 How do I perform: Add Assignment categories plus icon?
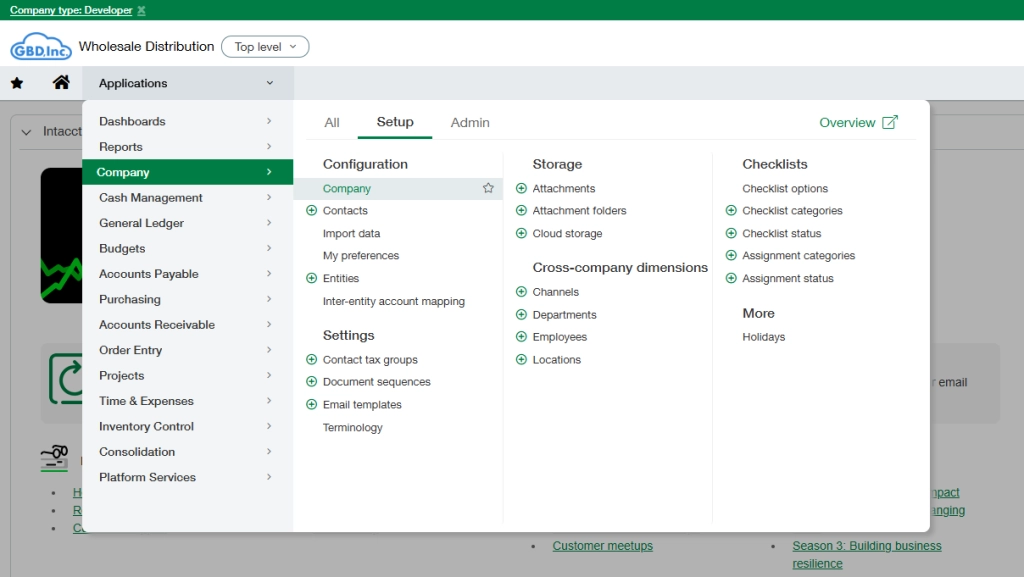tap(731, 255)
